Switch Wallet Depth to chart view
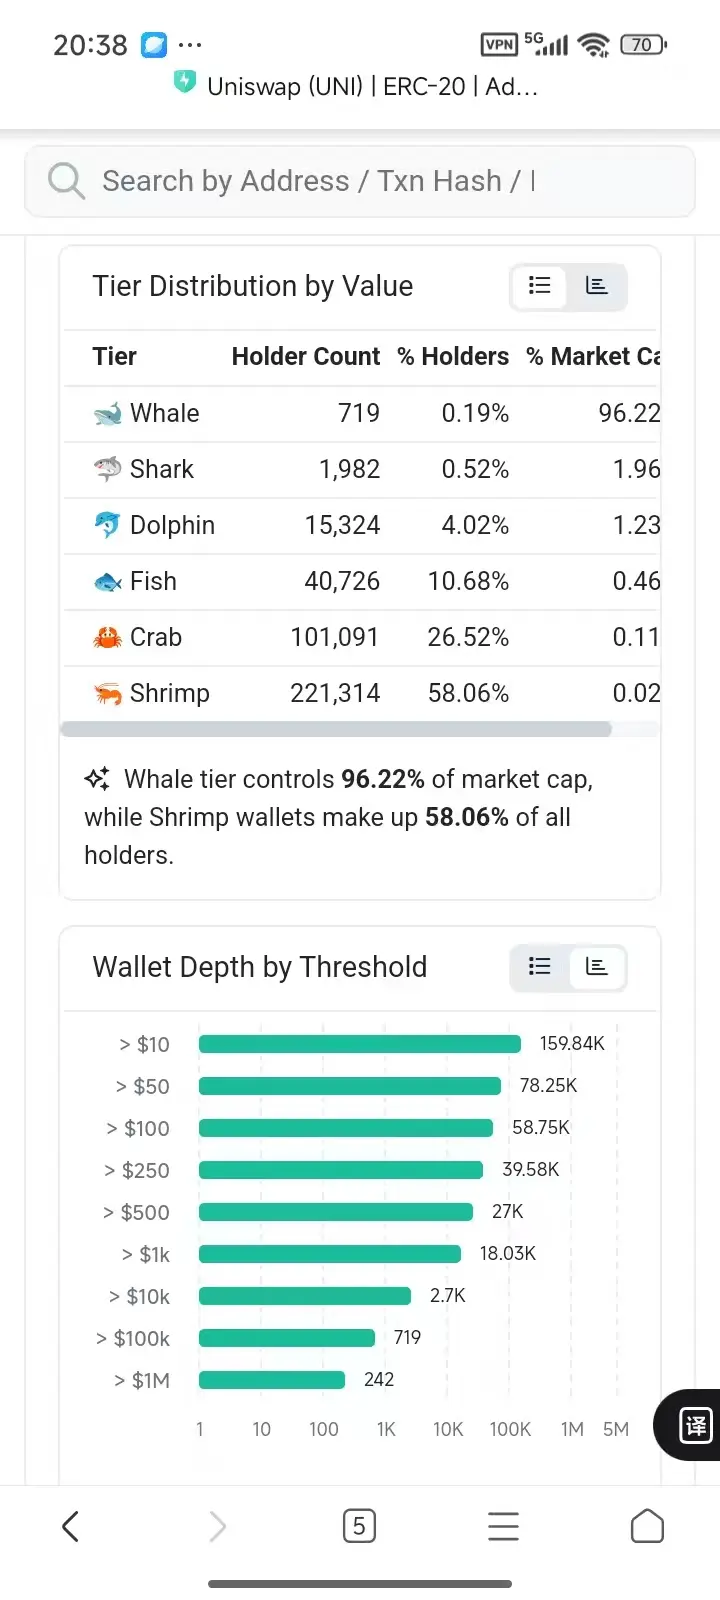 click(597, 966)
